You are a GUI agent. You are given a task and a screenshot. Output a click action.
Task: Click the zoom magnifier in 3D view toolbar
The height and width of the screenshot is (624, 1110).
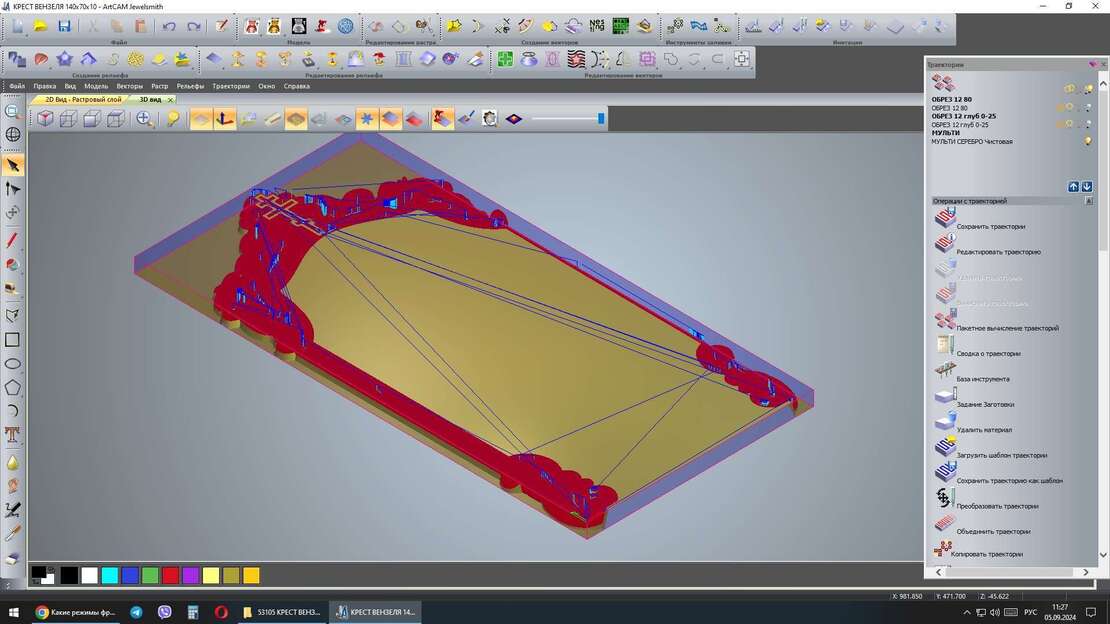(x=145, y=119)
